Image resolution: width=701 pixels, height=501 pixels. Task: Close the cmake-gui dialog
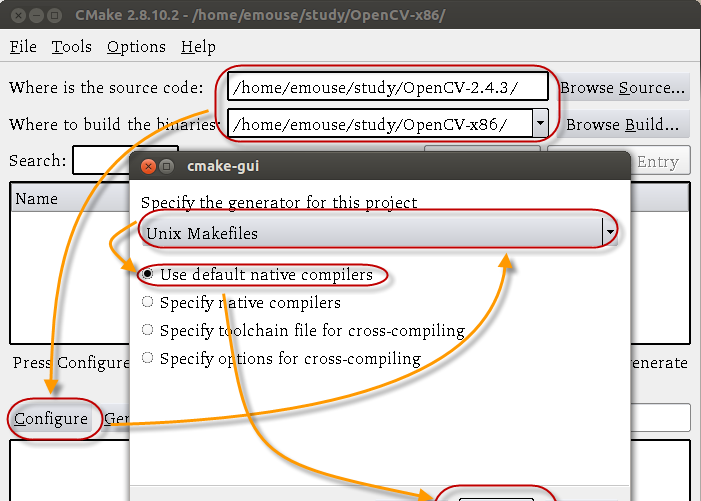click(148, 166)
